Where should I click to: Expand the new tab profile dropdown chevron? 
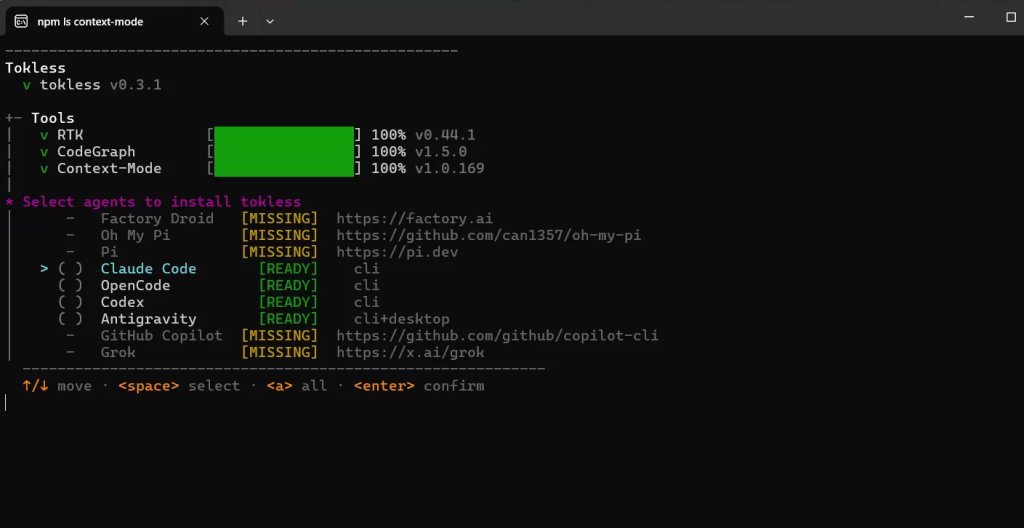click(x=270, y=22)
